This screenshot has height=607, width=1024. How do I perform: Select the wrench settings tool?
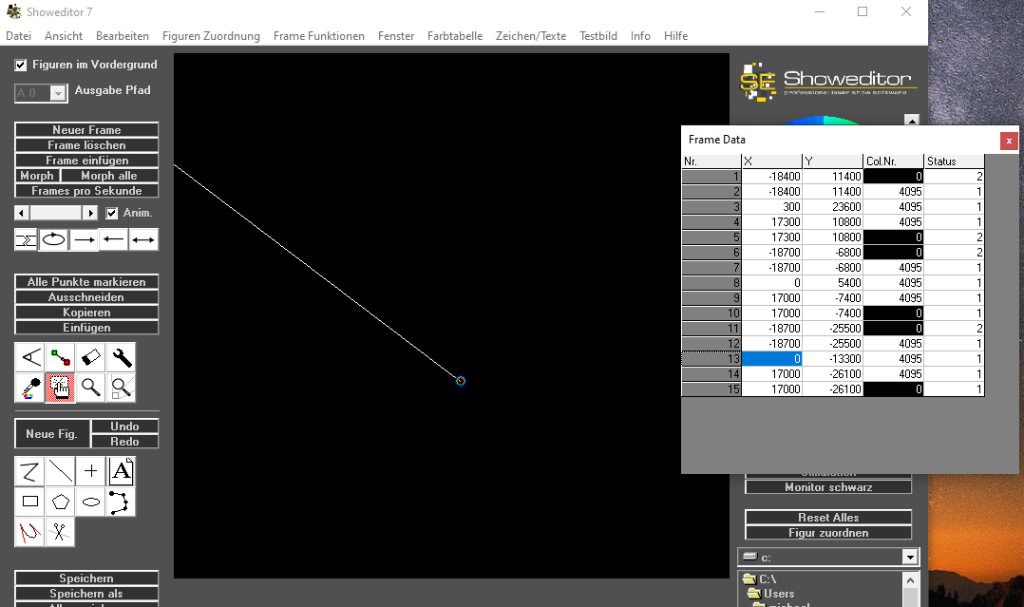pyautogui.click(x=121, y=357)
